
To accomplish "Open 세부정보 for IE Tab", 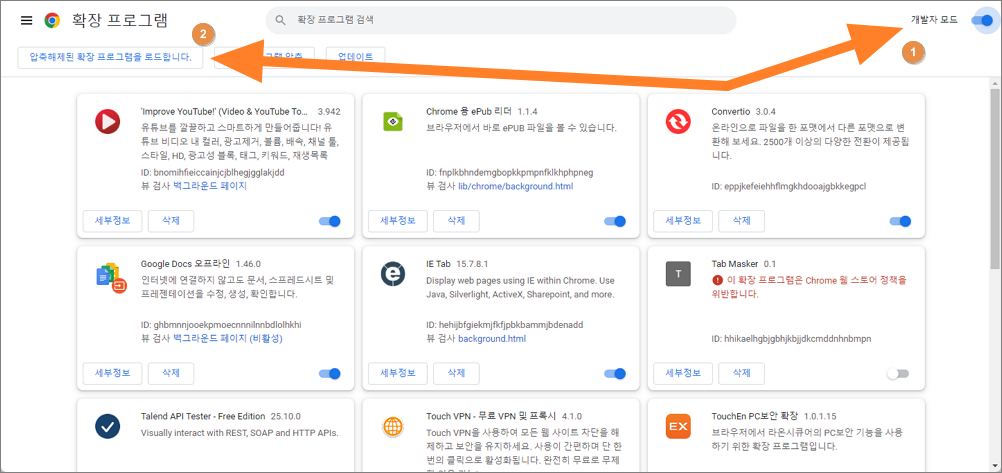I will click(x=397, y=373).
